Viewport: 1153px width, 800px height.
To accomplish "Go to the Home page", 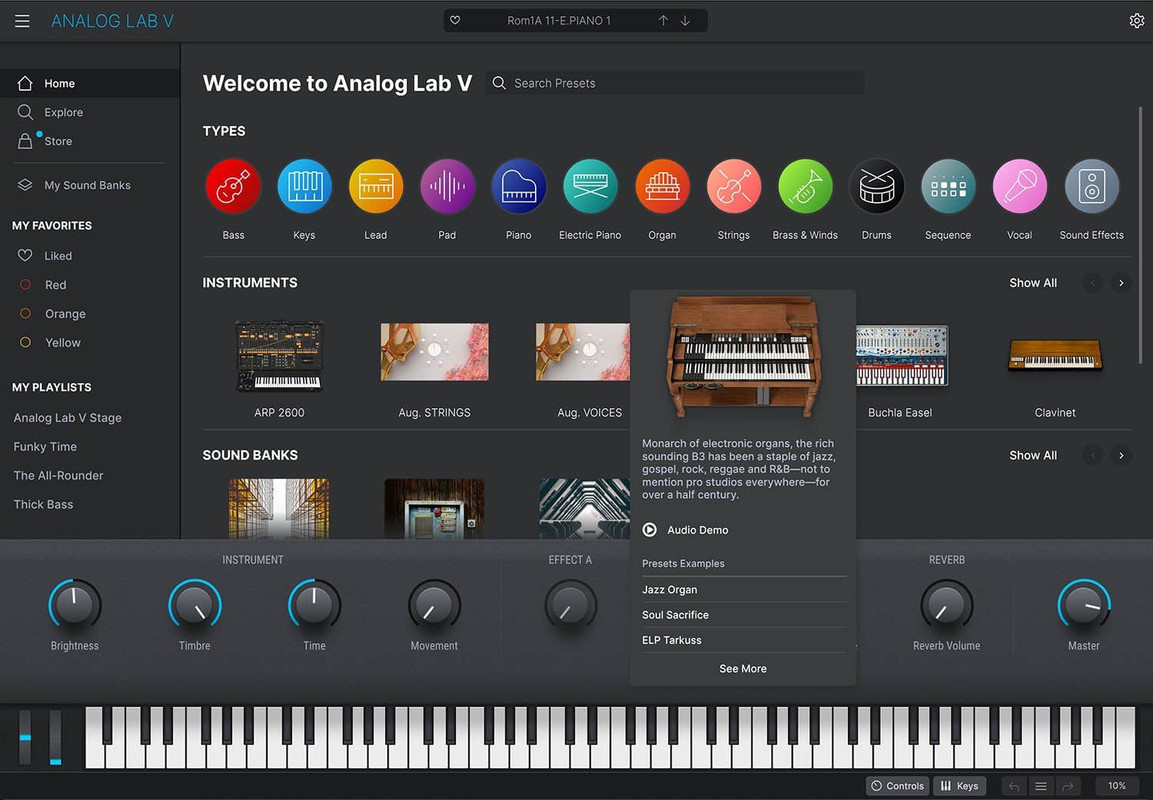I will (x=90, y=83).
